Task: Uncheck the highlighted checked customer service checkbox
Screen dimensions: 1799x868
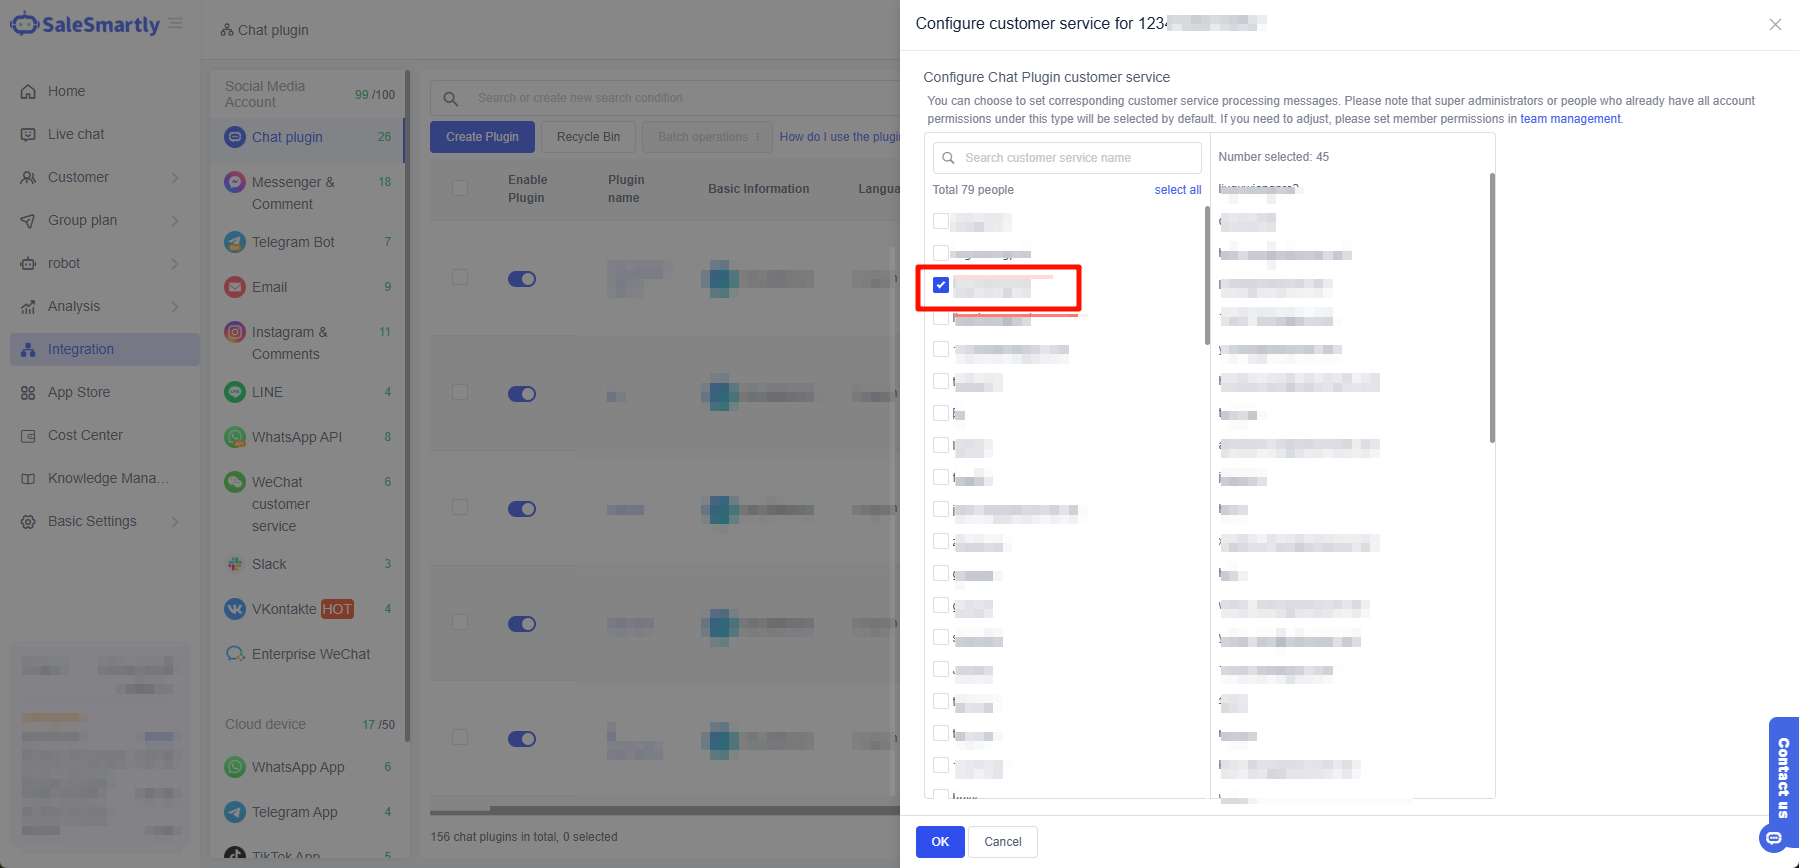Action: click(941, 285)
